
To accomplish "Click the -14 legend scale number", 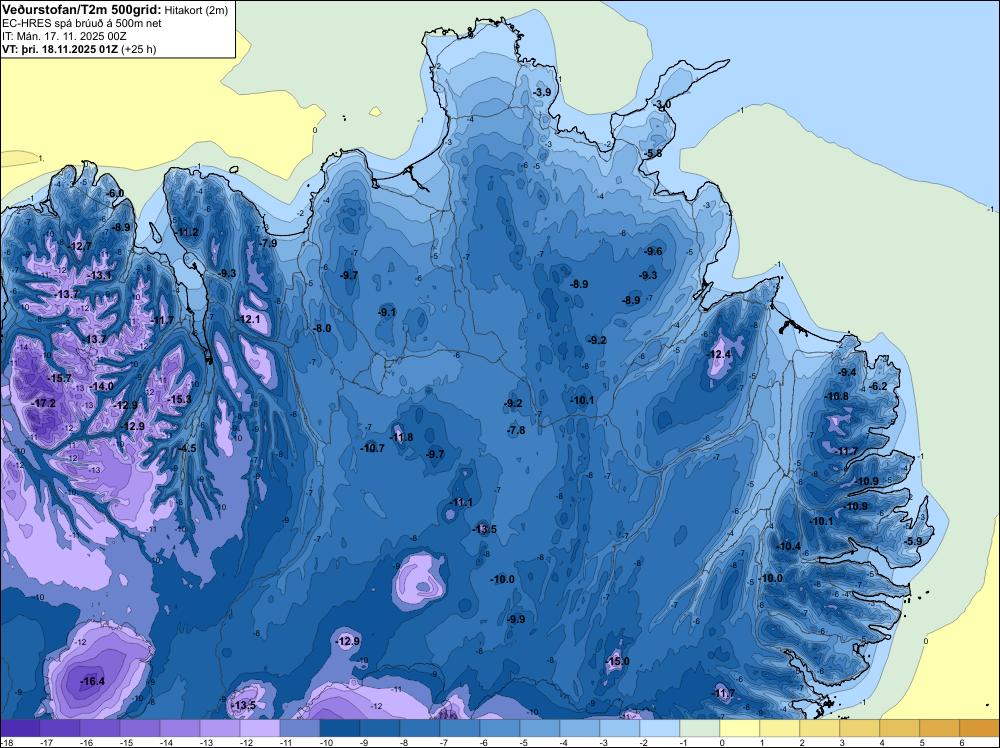I will 166,742.
